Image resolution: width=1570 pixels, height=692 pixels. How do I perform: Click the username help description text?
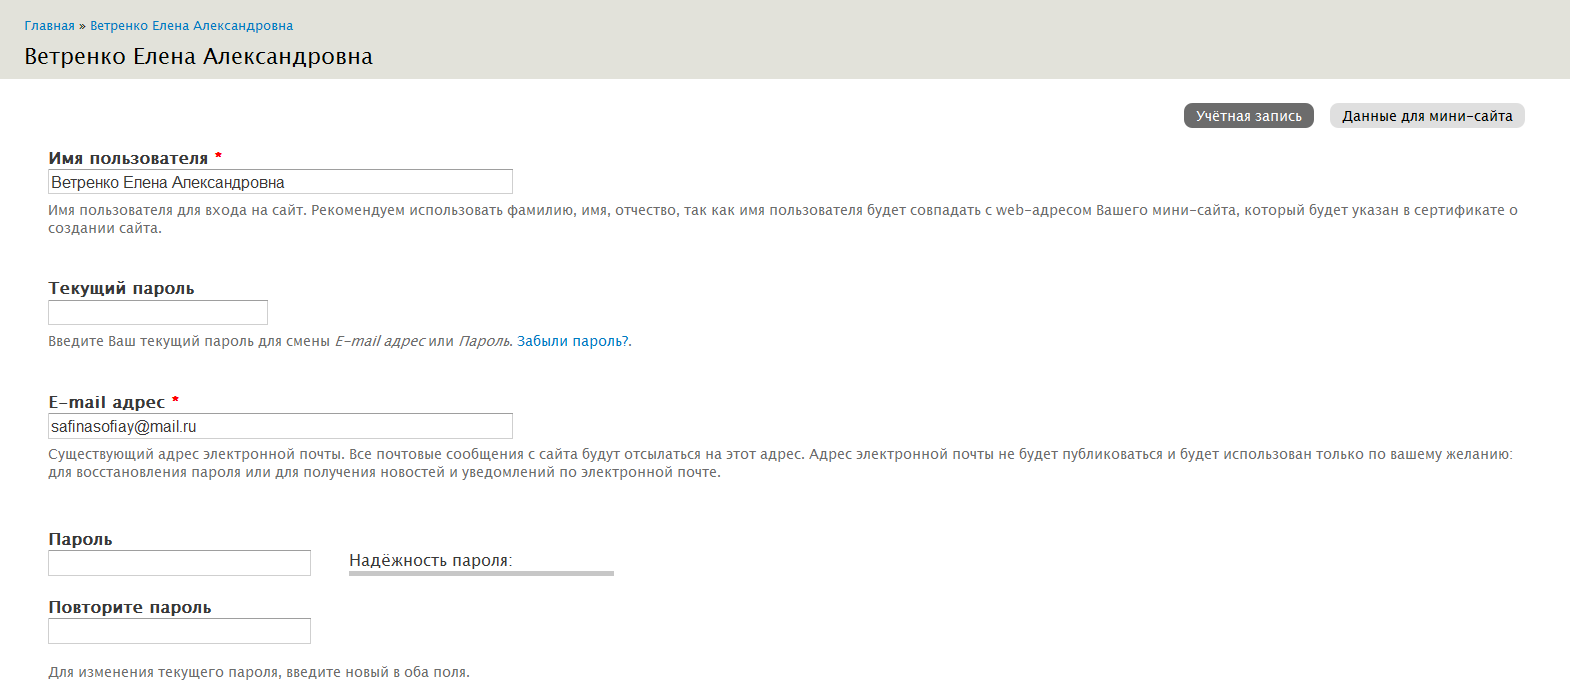(783, 219)
